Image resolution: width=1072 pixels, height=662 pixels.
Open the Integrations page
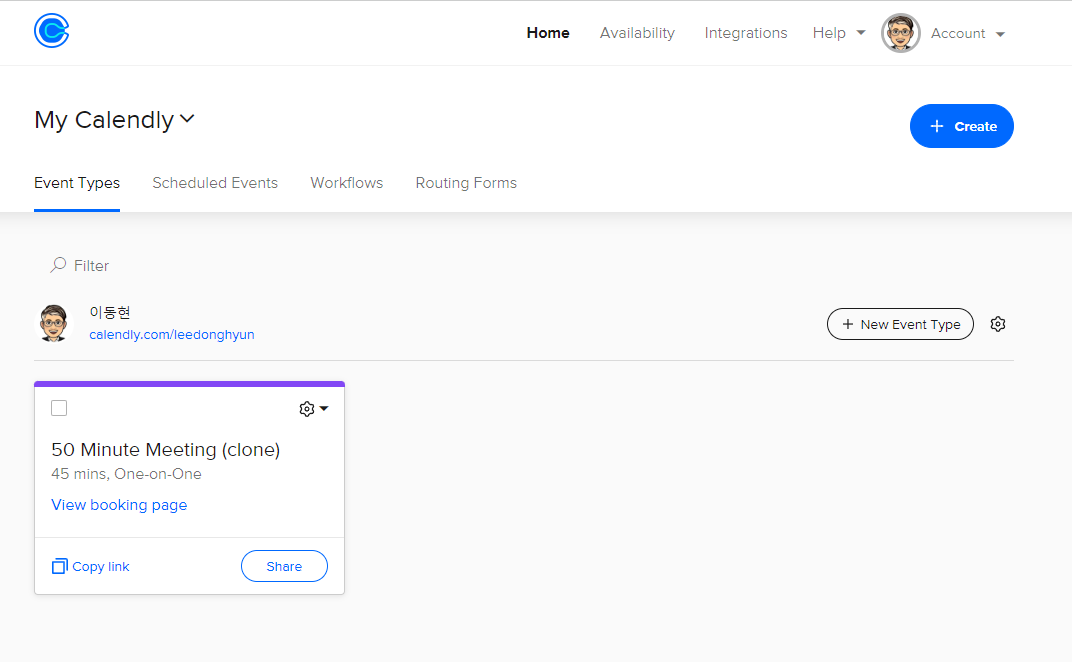pyautogui.click(x=745, y=33)
